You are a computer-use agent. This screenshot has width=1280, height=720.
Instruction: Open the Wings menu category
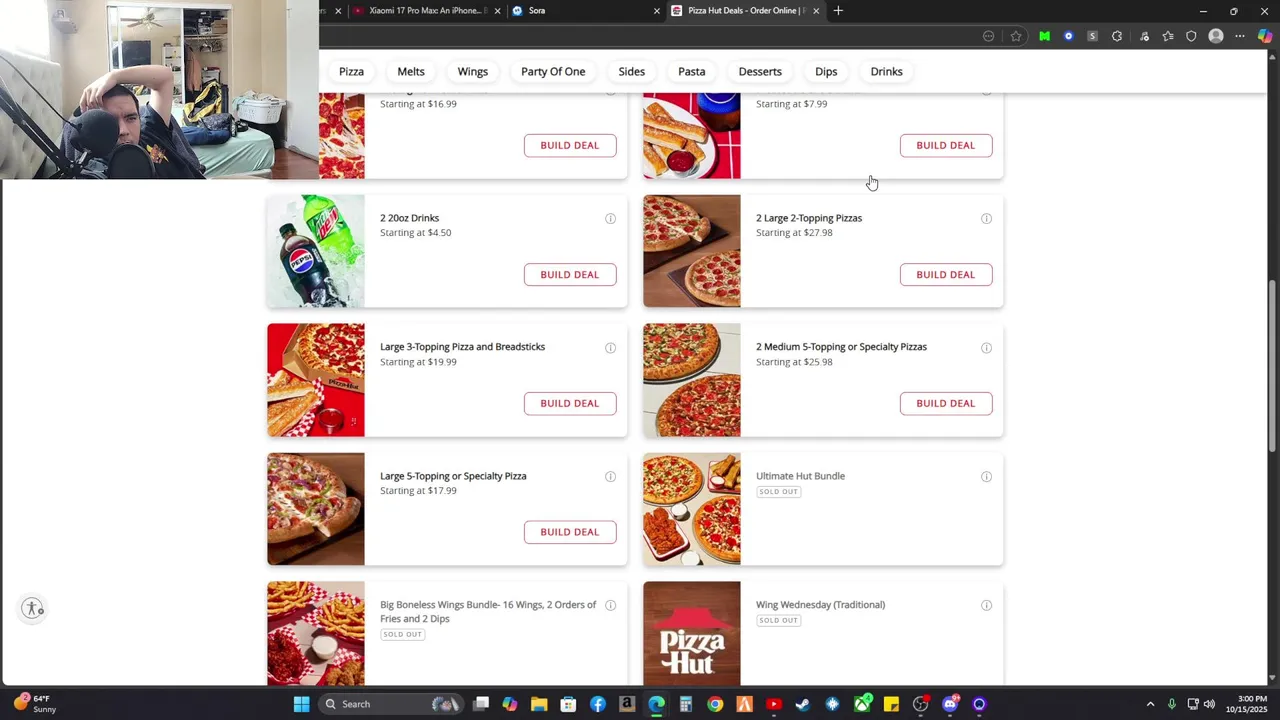[x=473, y=71]
